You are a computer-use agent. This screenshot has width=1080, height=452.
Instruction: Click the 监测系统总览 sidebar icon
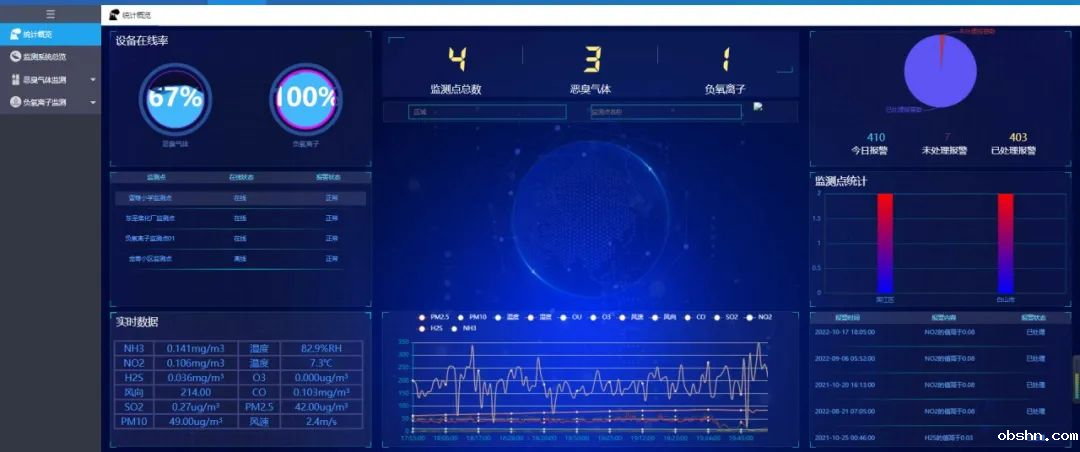point(15,57)
